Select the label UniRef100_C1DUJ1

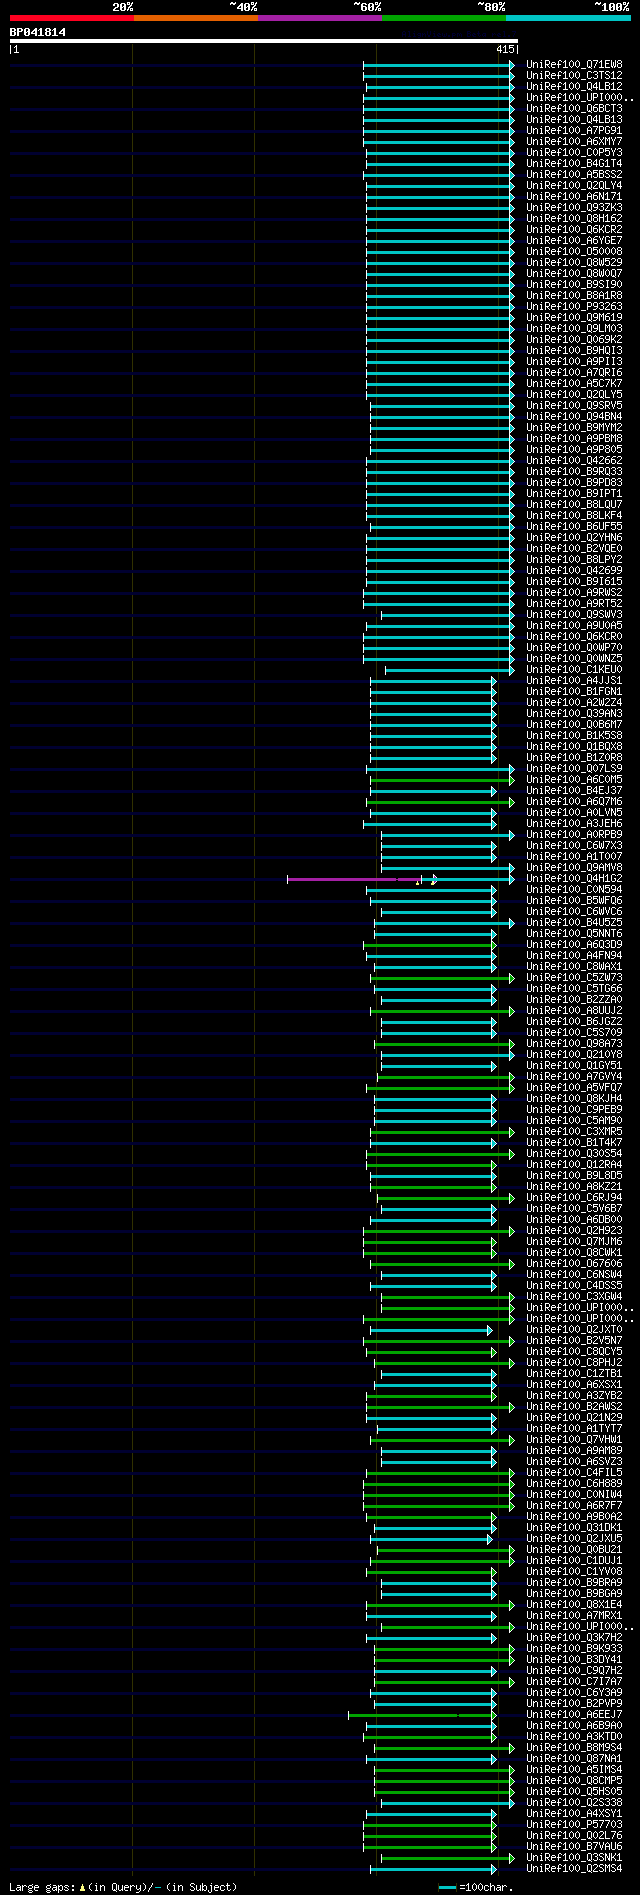click(x=574, y=1560)
